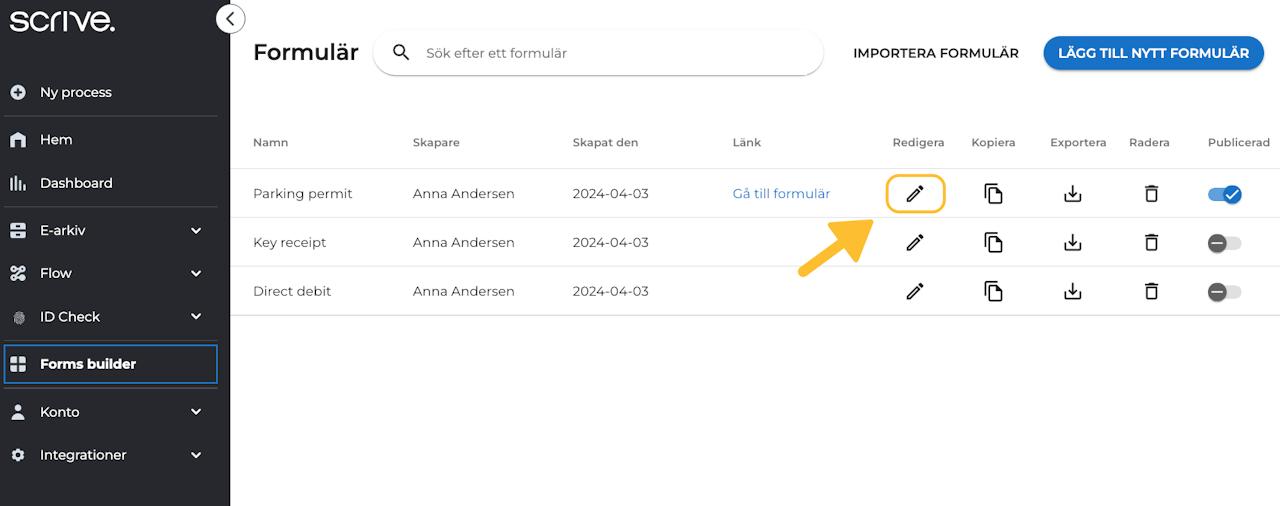Download the Key receipt form

1072,242
